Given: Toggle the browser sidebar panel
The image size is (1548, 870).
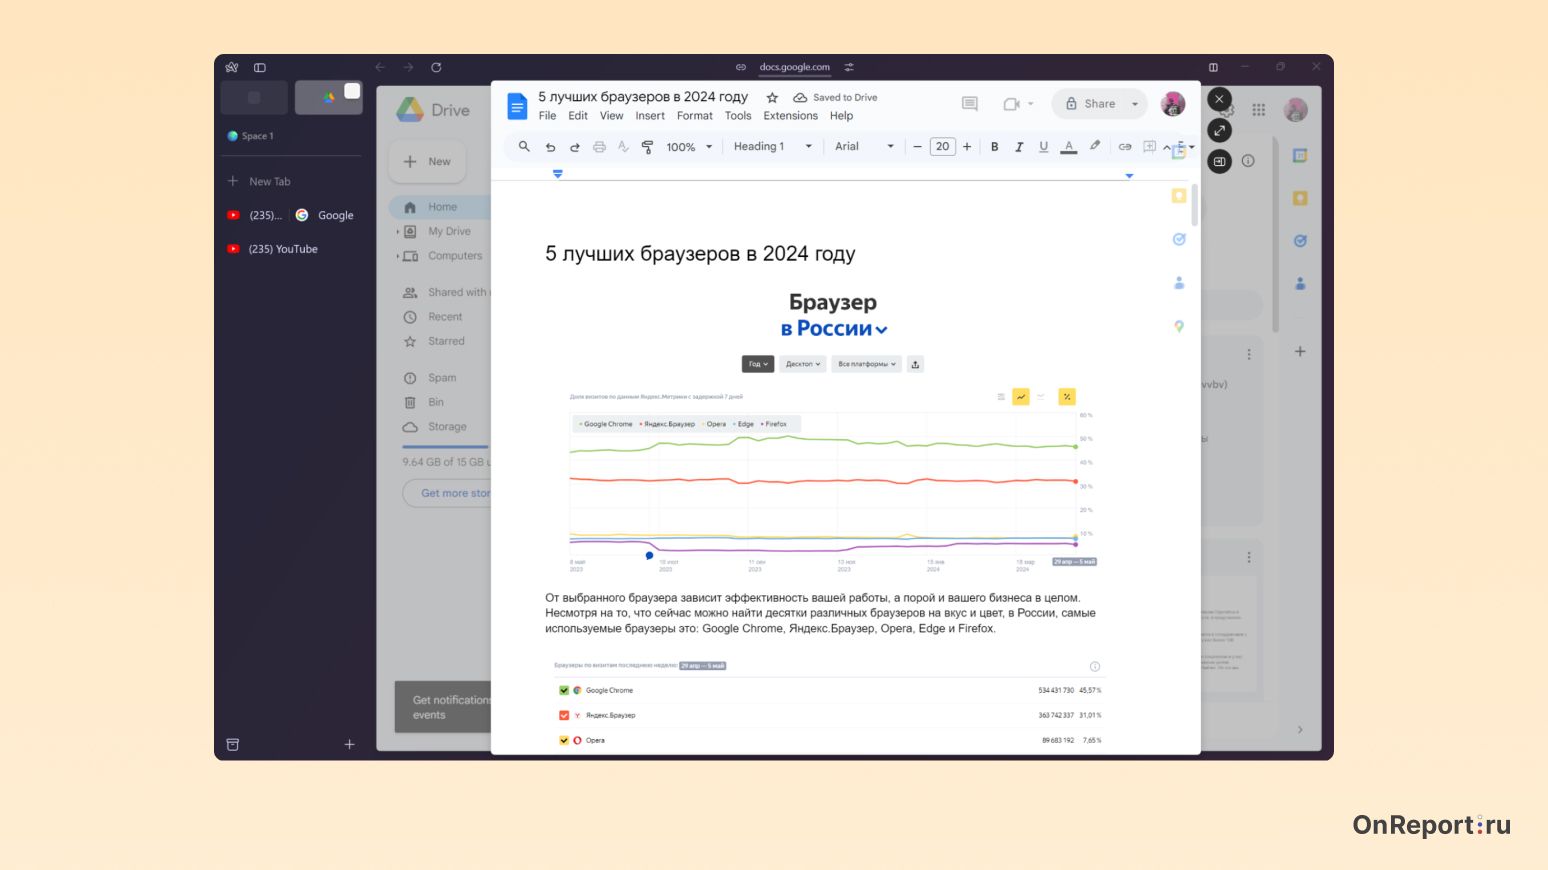Looking at the screenshot, I should click(260, 67).
